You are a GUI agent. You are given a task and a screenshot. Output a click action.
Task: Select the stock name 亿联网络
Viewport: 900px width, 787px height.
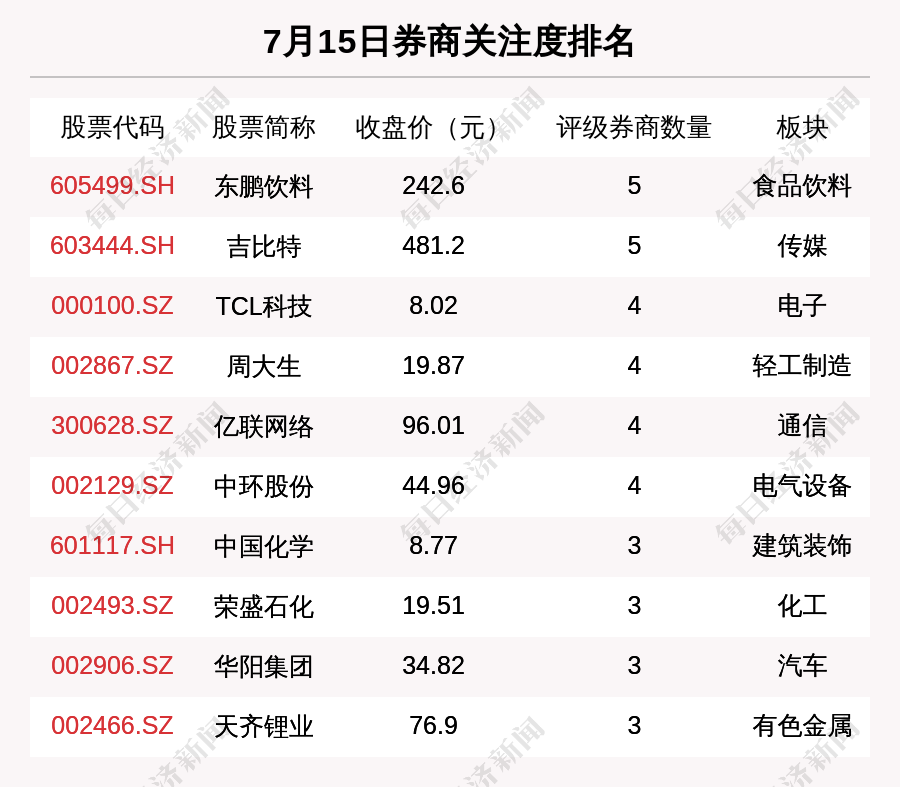[263, 427]
